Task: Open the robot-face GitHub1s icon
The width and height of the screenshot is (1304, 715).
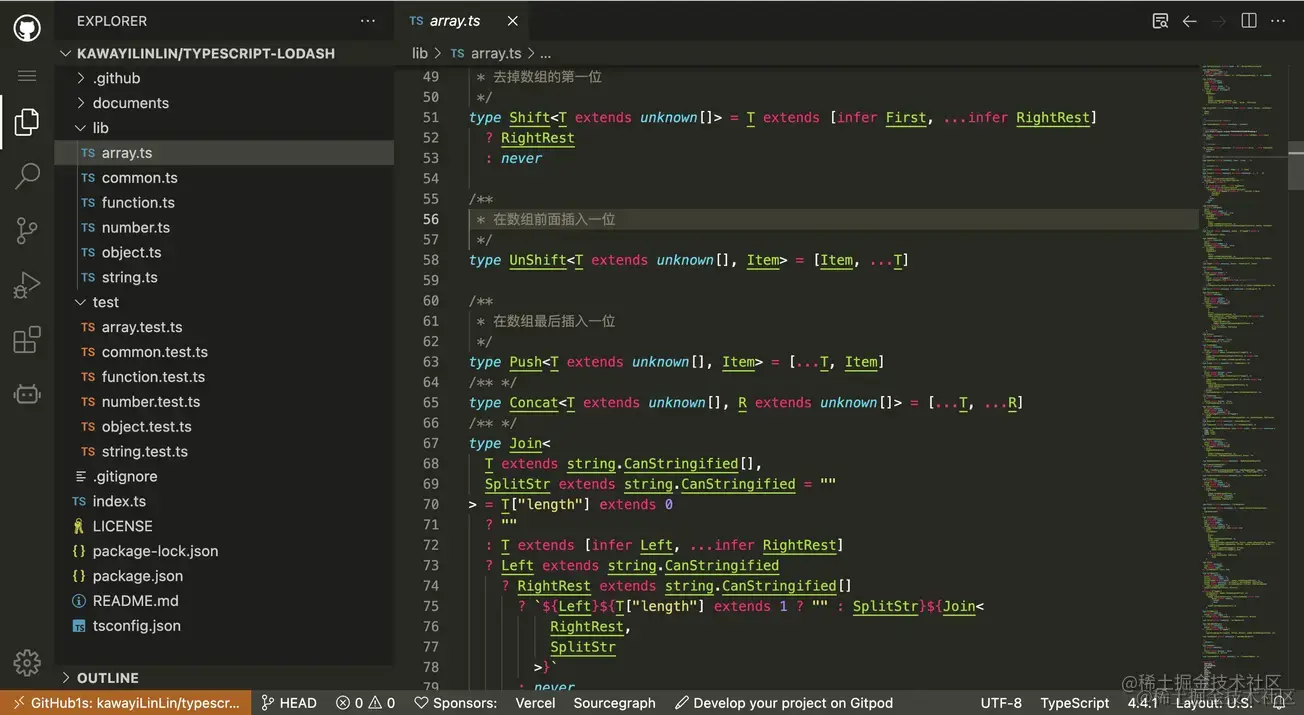Action: point(27,394)
